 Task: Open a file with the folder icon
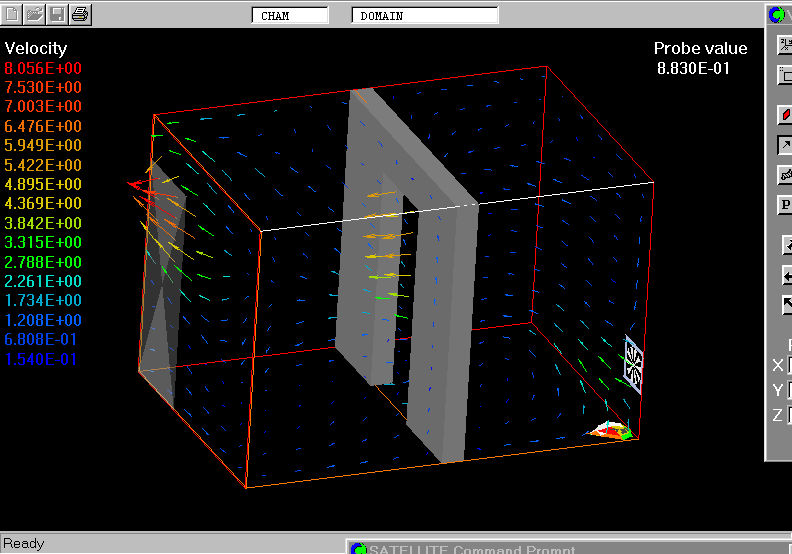pos(35,14)
